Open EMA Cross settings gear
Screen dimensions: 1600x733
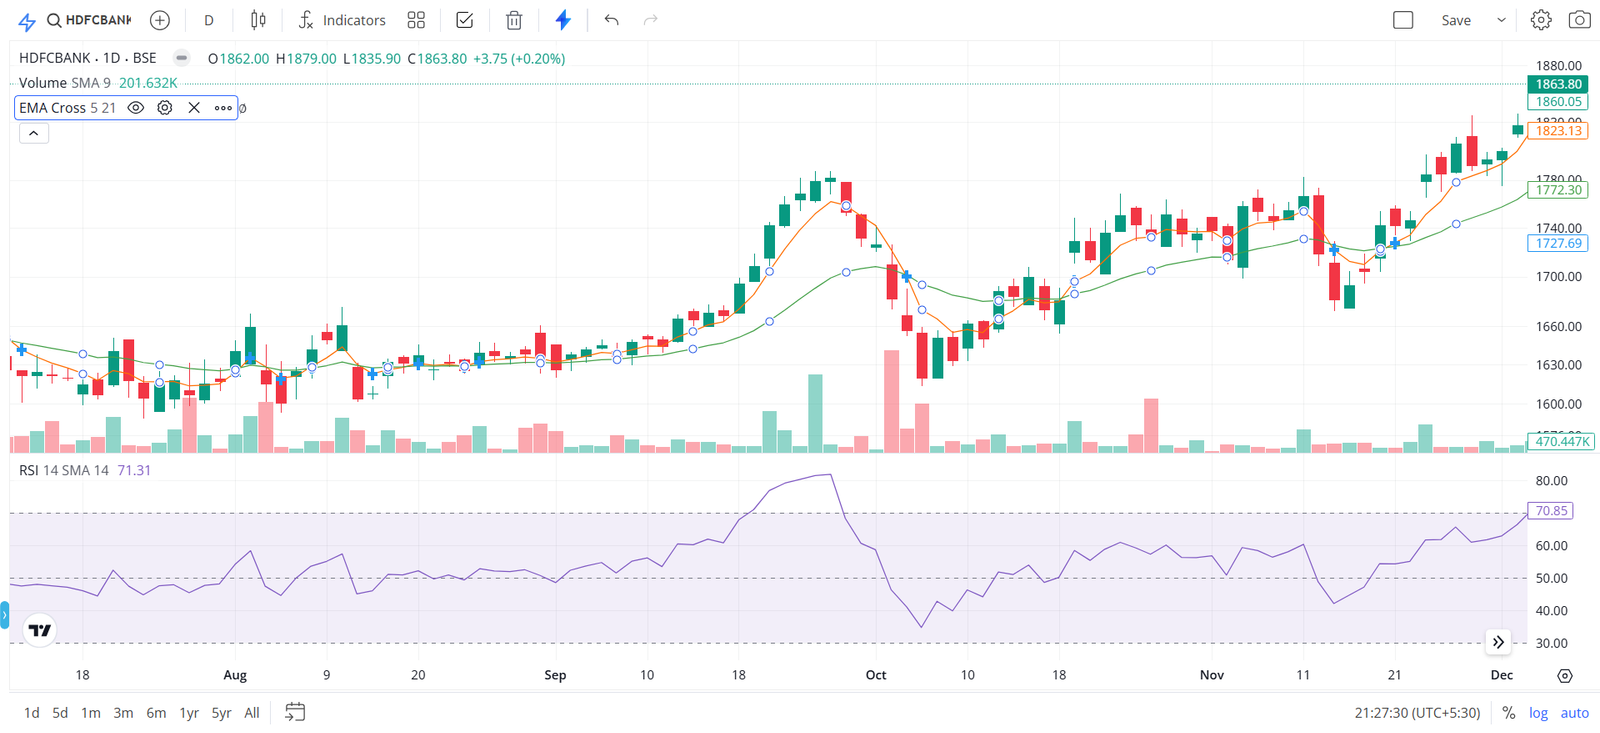[x=165, y=108]
